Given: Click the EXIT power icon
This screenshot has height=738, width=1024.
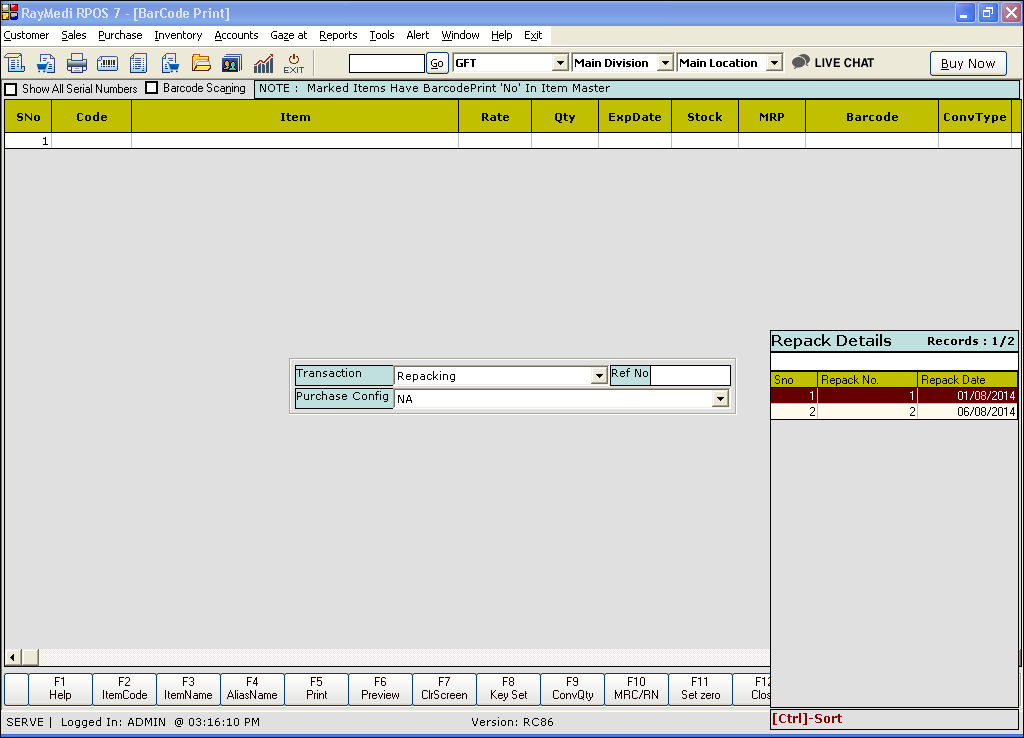Looking at the screenshot, I should click(294, 63).
